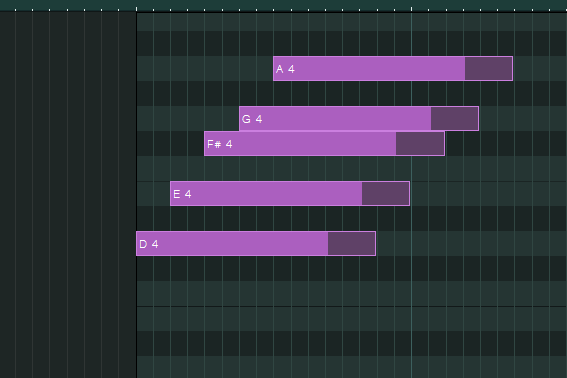The width and height of the screenshot is (567, 378).
Task: Select the E 4 note block
Action: pos(290,194)
